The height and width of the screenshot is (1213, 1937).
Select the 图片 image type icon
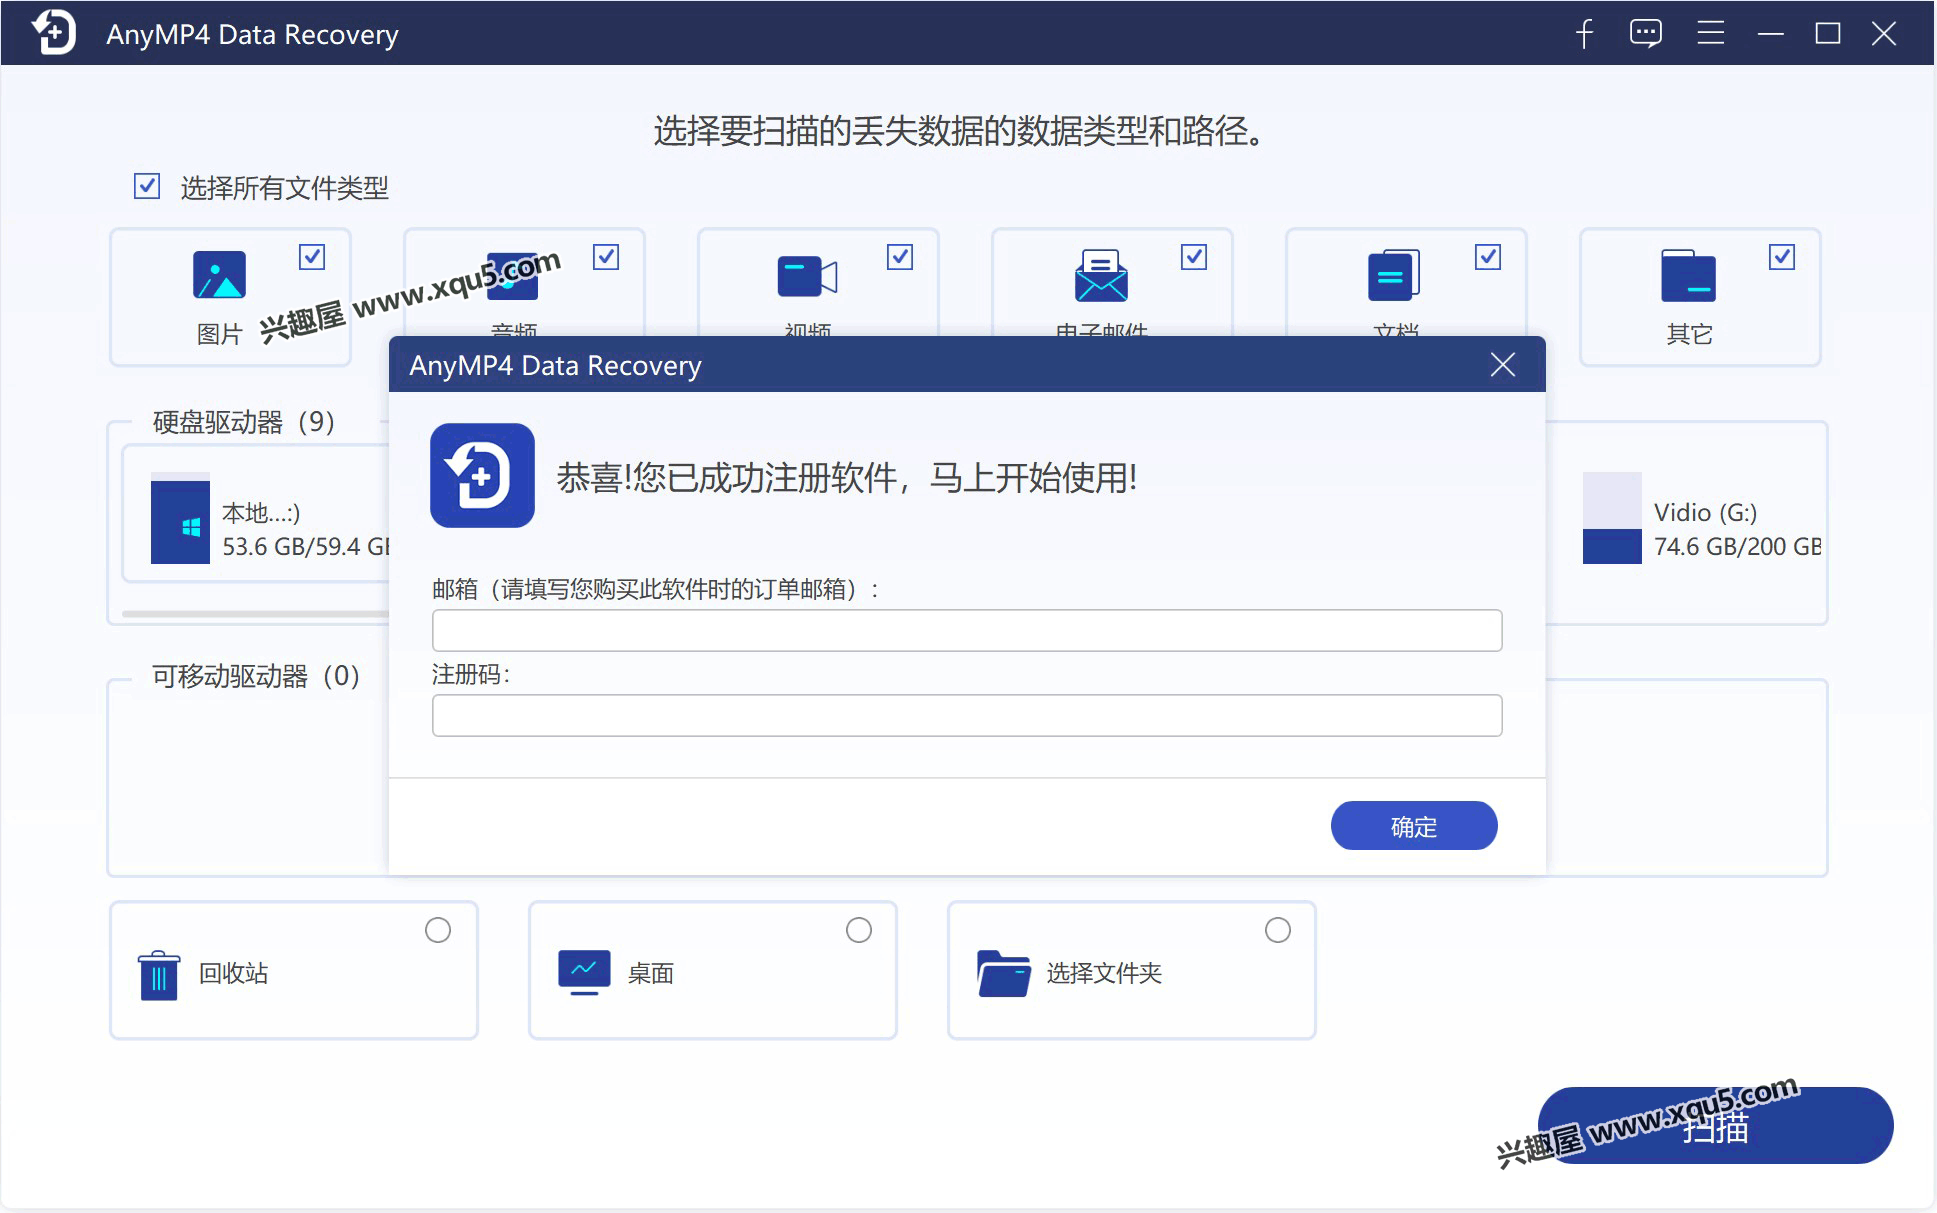pyautogui.click(x=219, y=274)
